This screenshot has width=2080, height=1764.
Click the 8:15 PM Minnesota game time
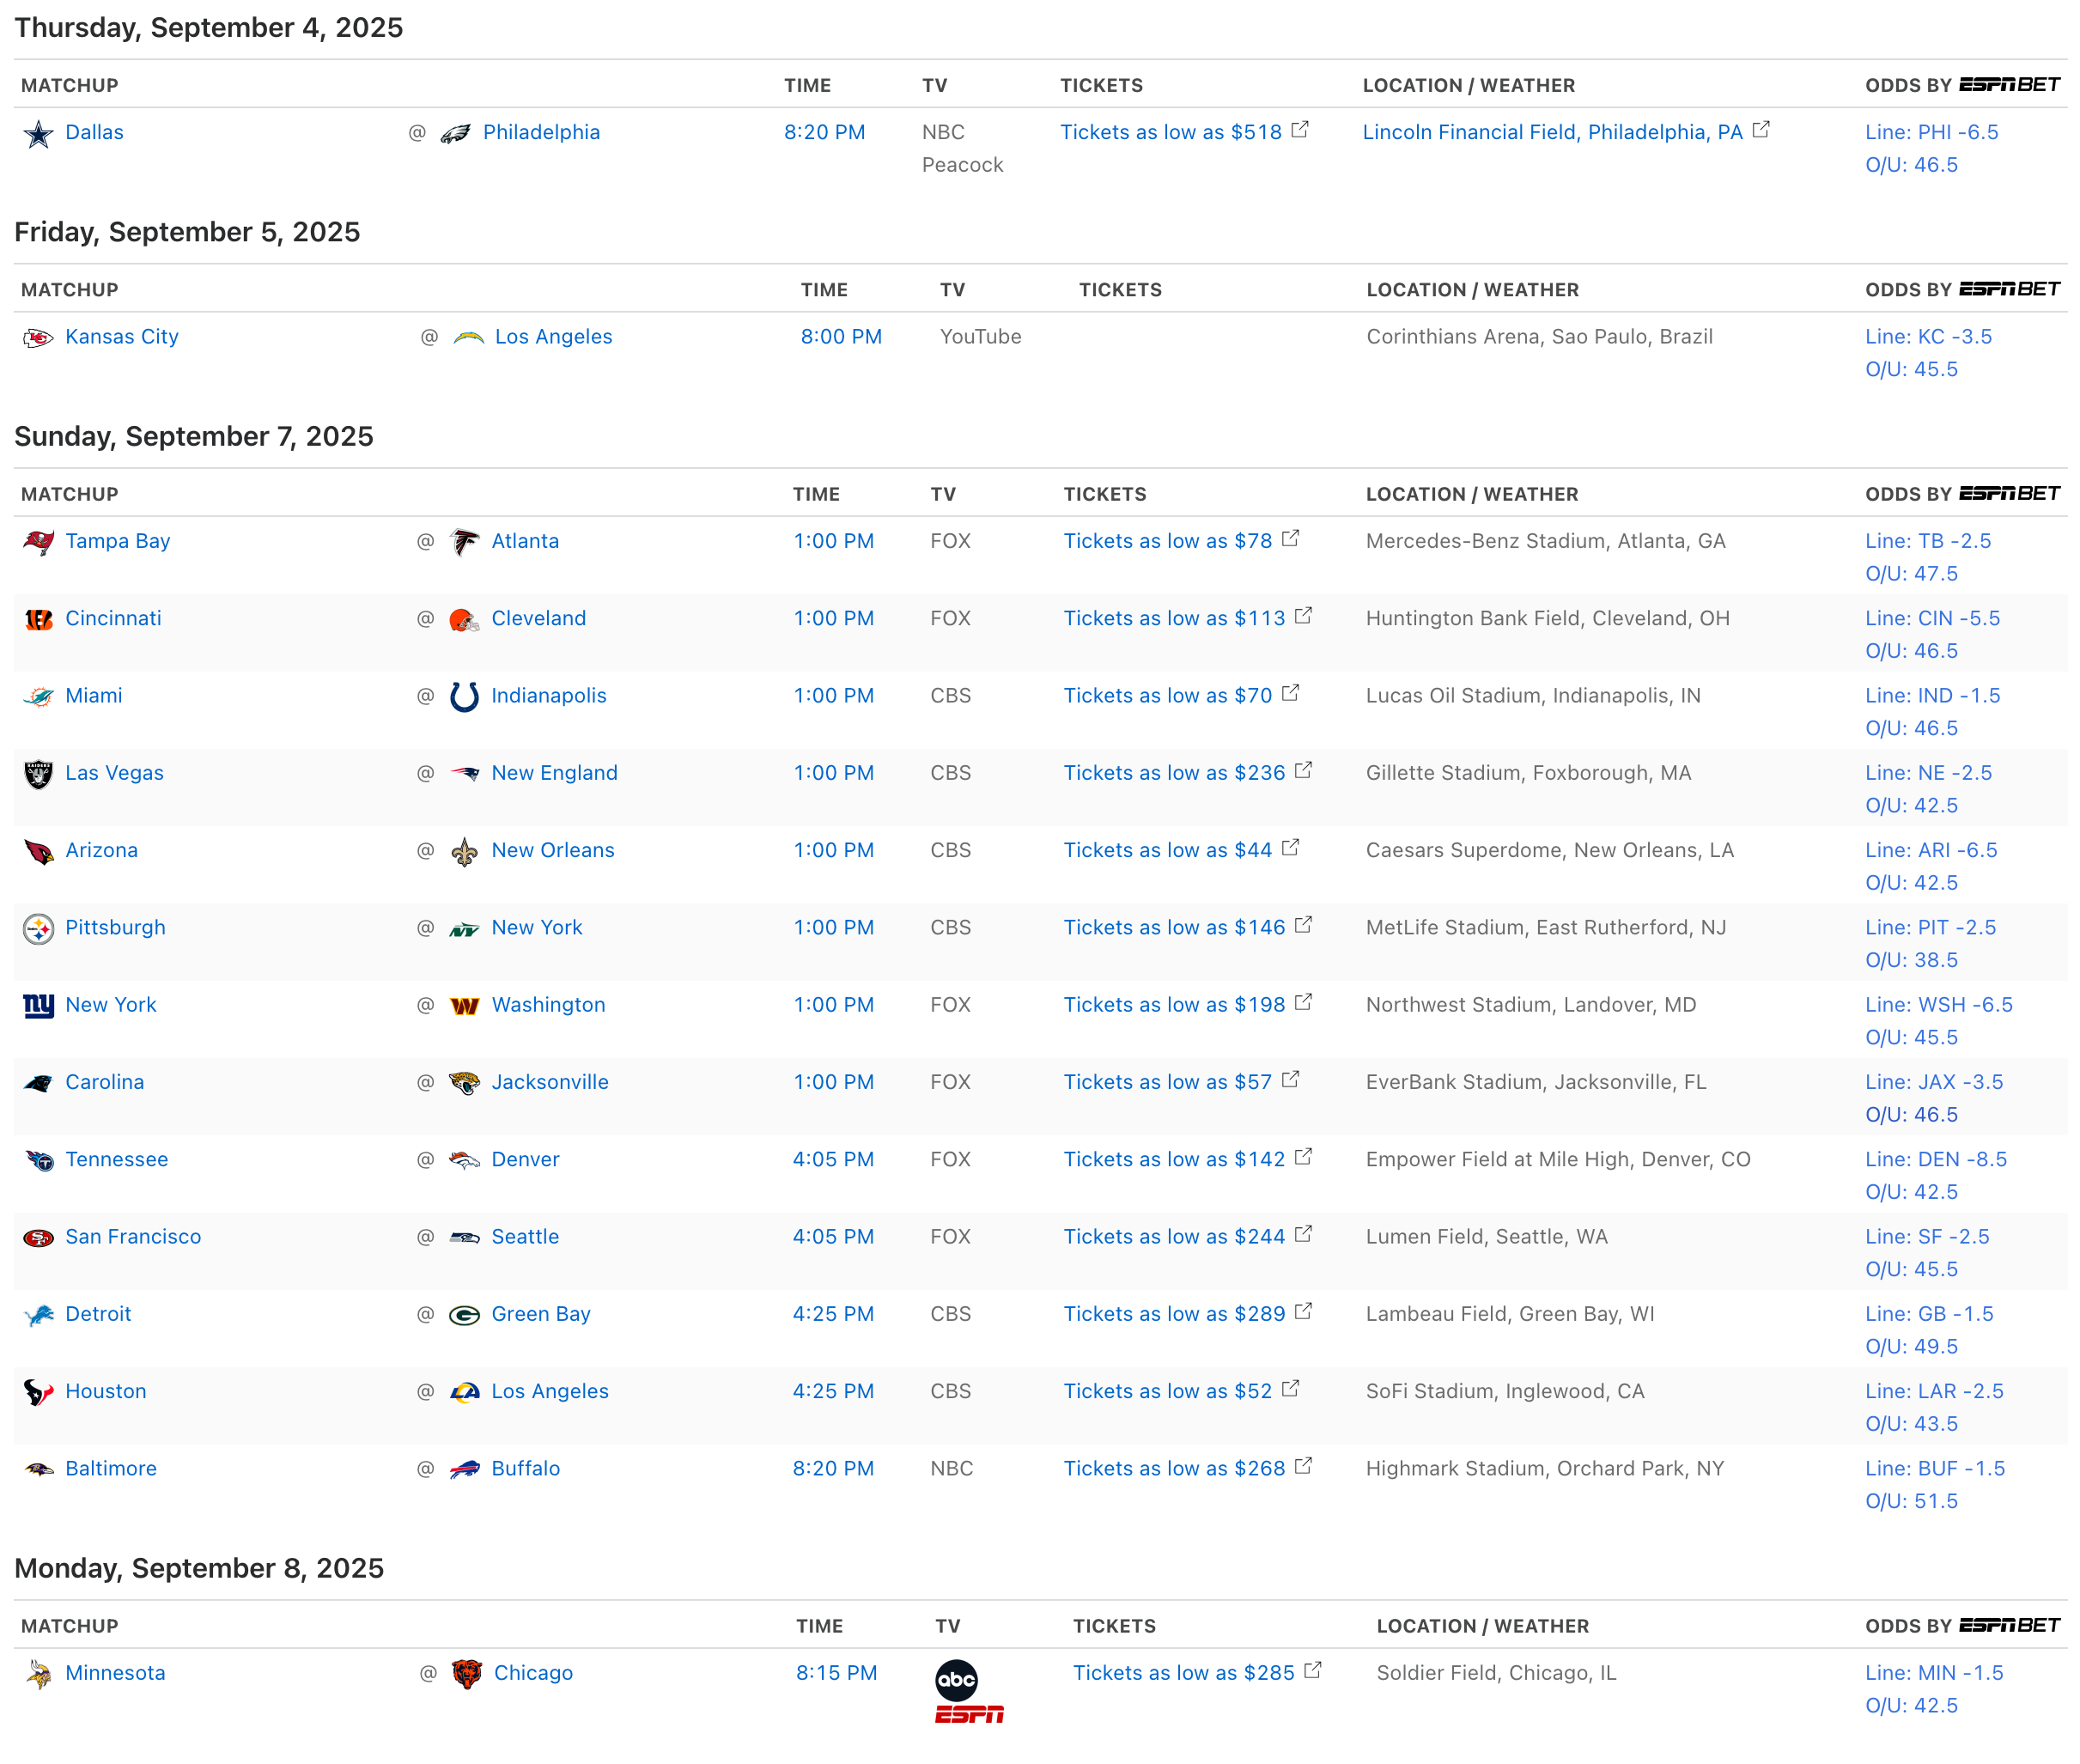pyautogui.click(x=836, y=1673)
